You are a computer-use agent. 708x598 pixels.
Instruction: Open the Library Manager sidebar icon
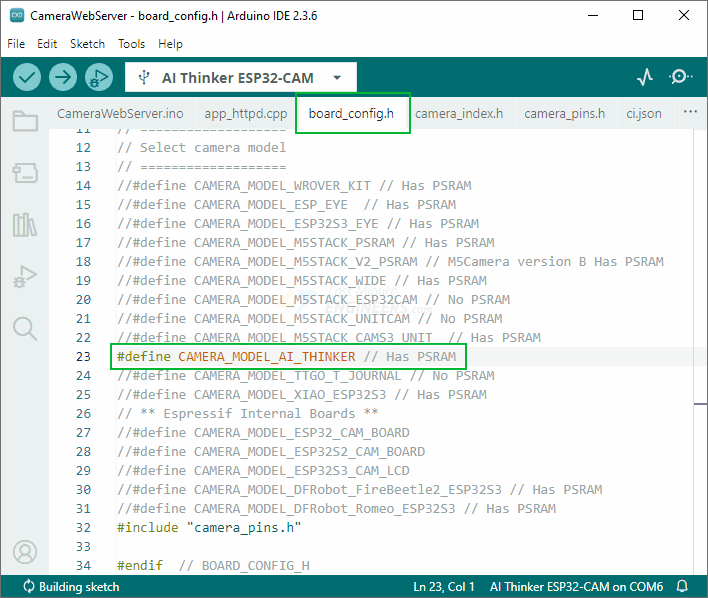(x=25, y=224)
